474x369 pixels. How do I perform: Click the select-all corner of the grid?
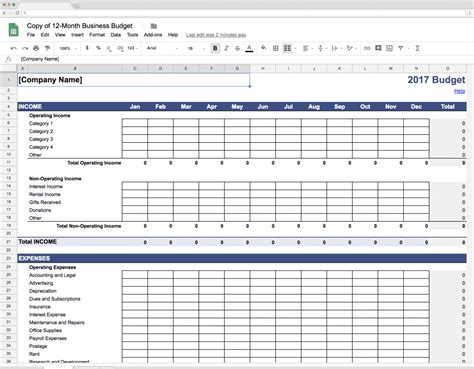9,68
